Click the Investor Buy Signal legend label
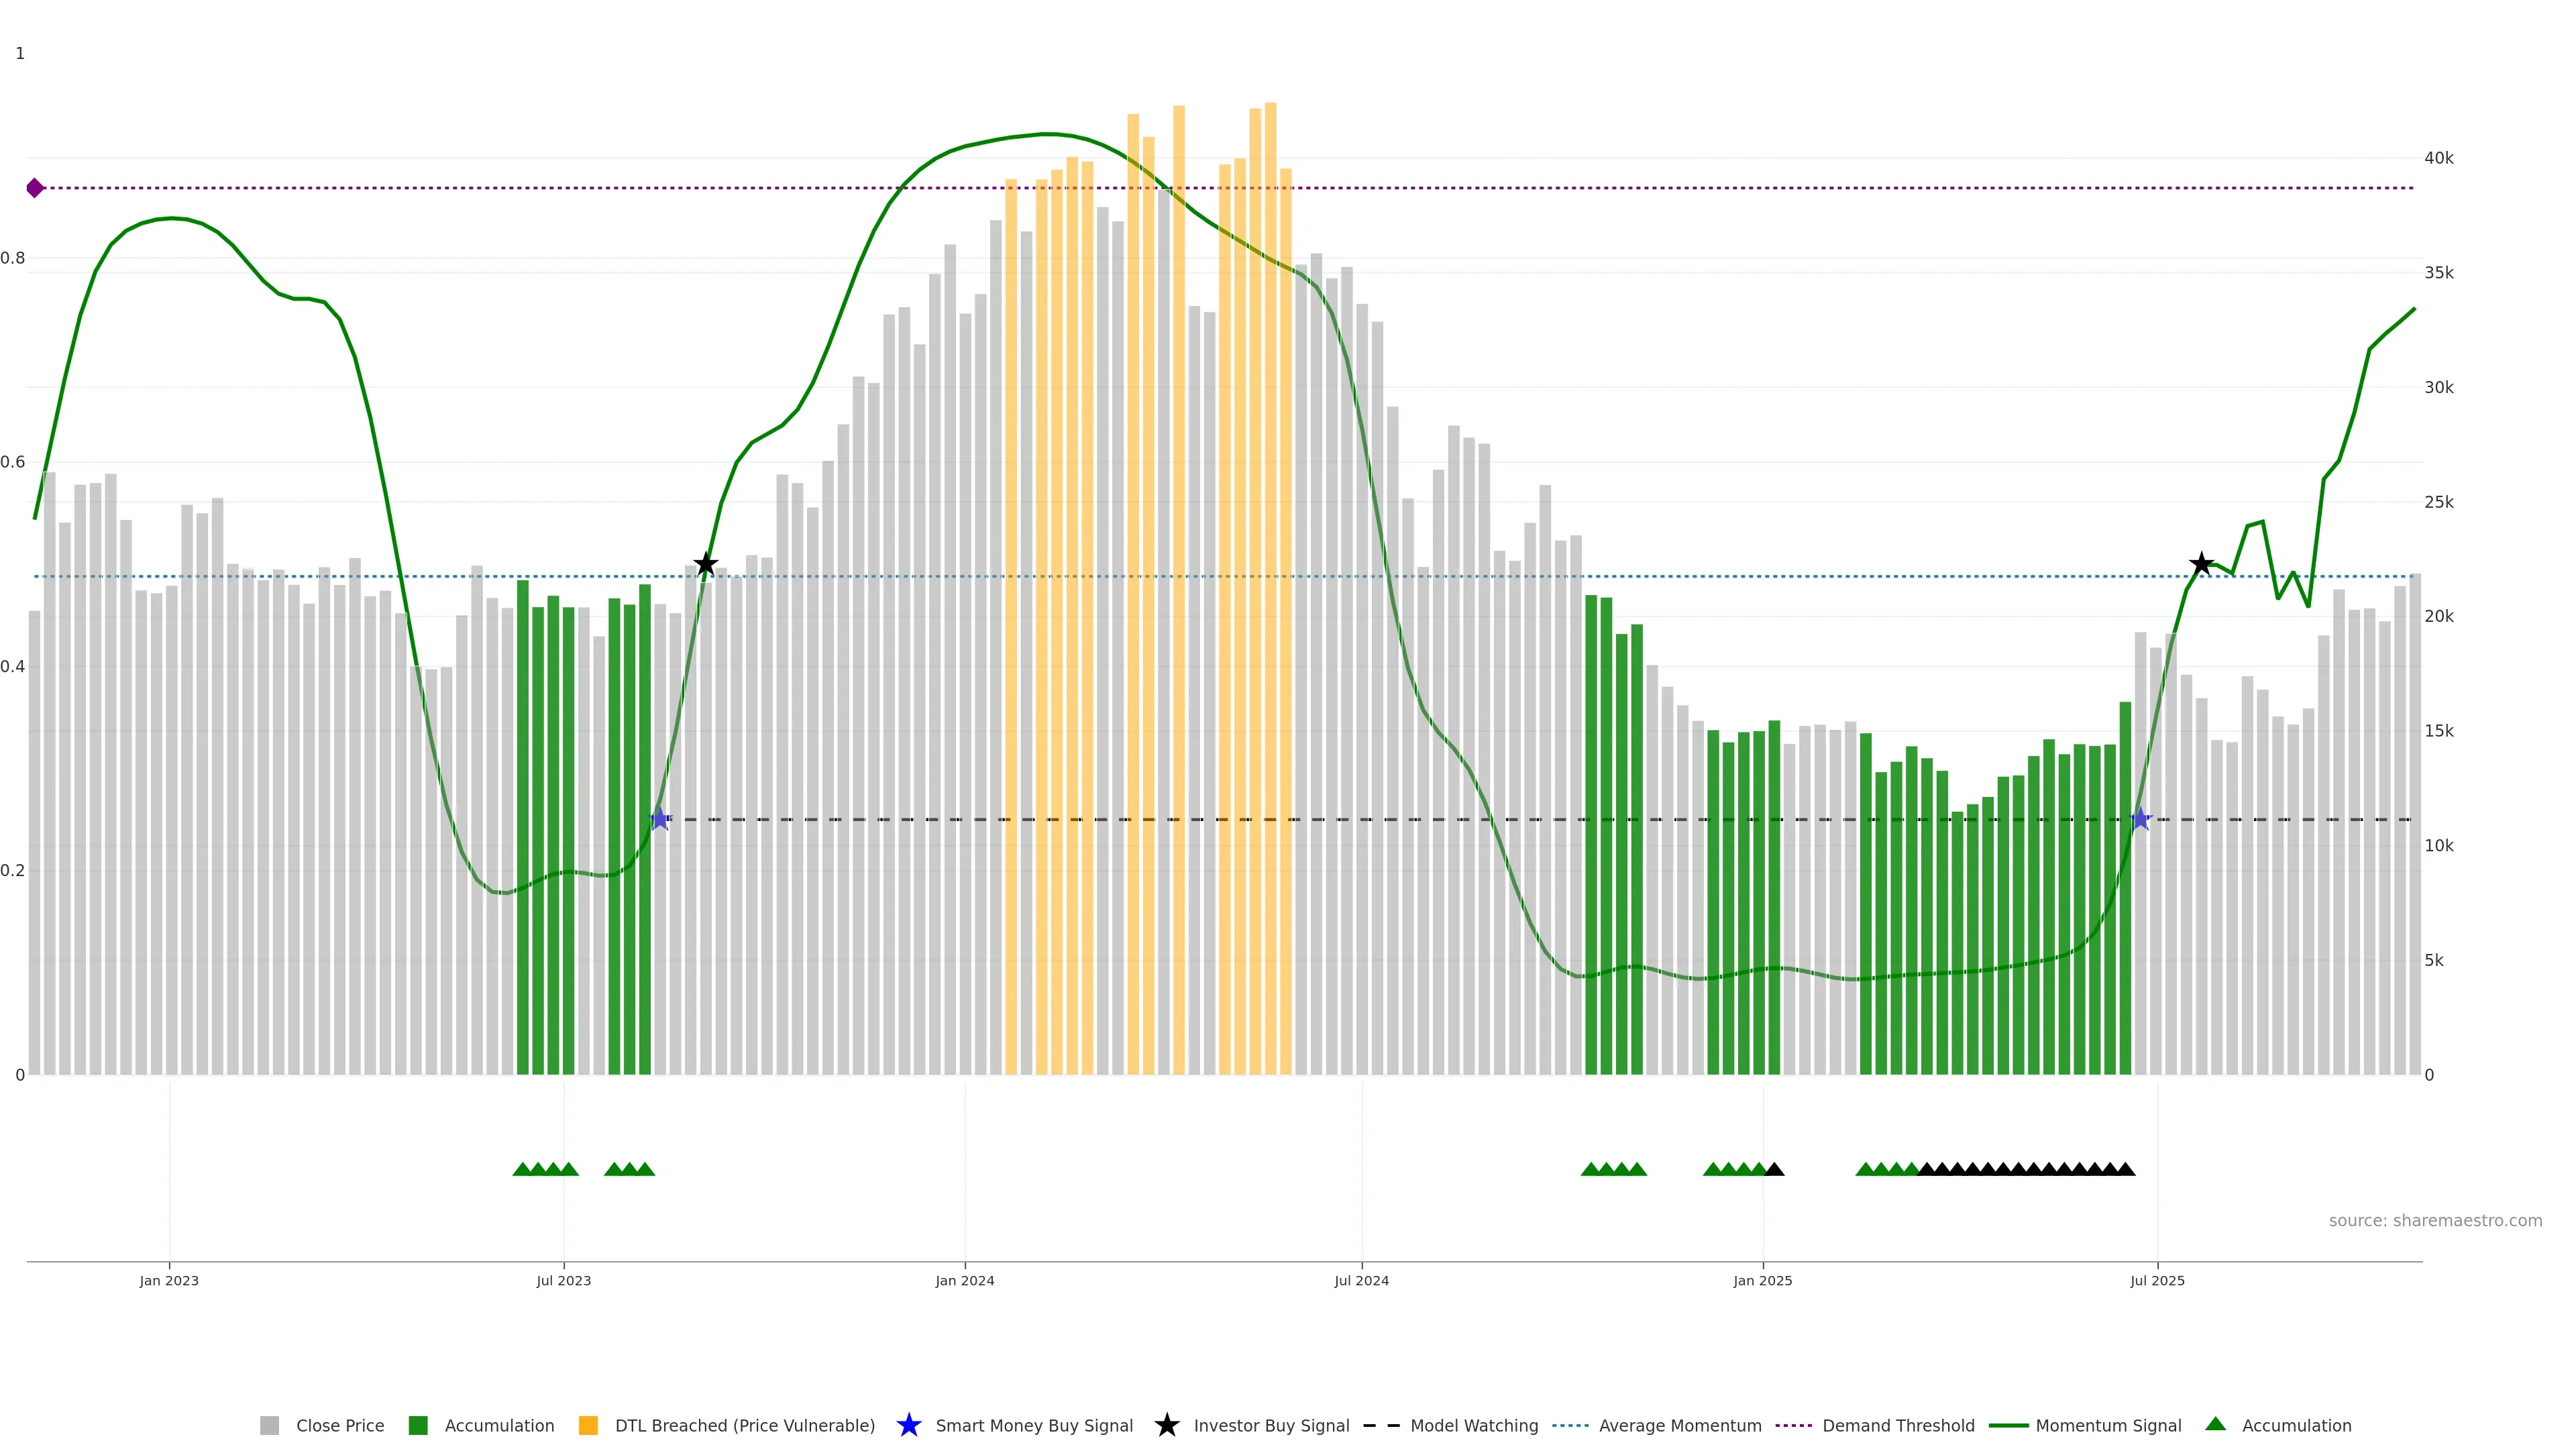This screenshot has width=2576, height=1449. coord(1271,1425)
